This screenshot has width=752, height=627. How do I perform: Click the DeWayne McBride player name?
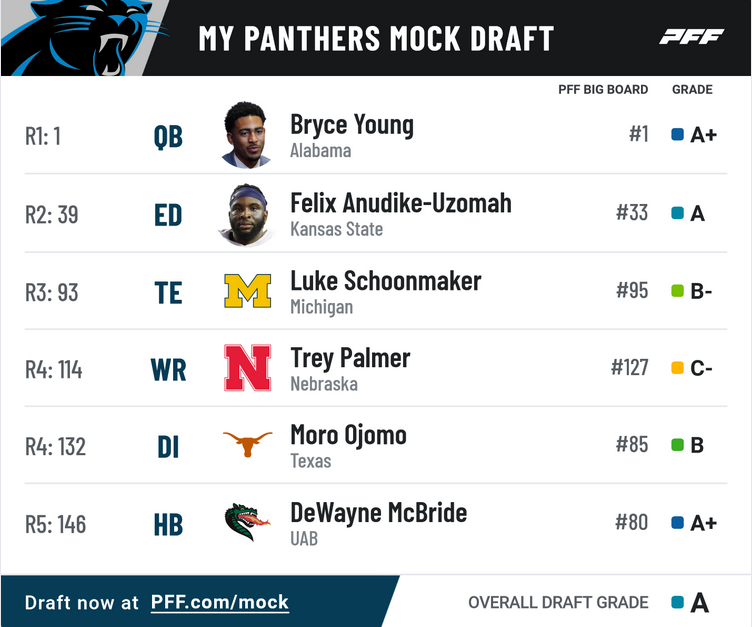click(378, 513)
